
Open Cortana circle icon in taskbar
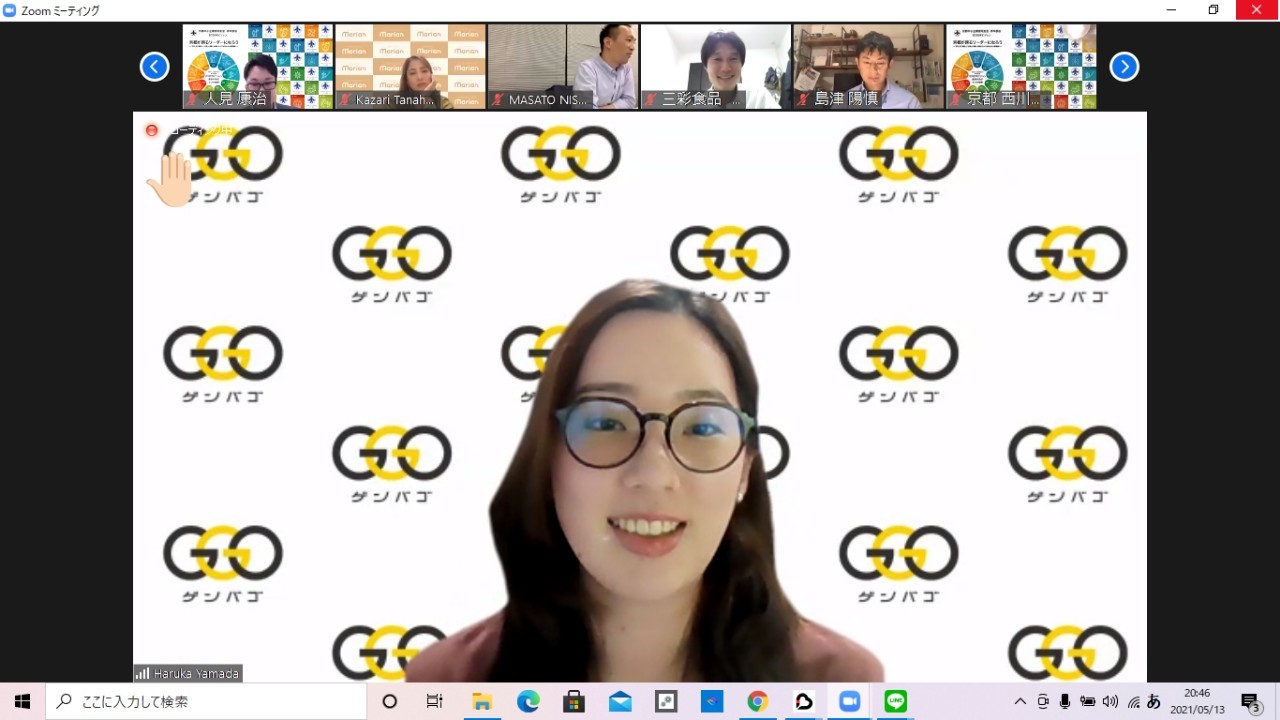[390, 702]
